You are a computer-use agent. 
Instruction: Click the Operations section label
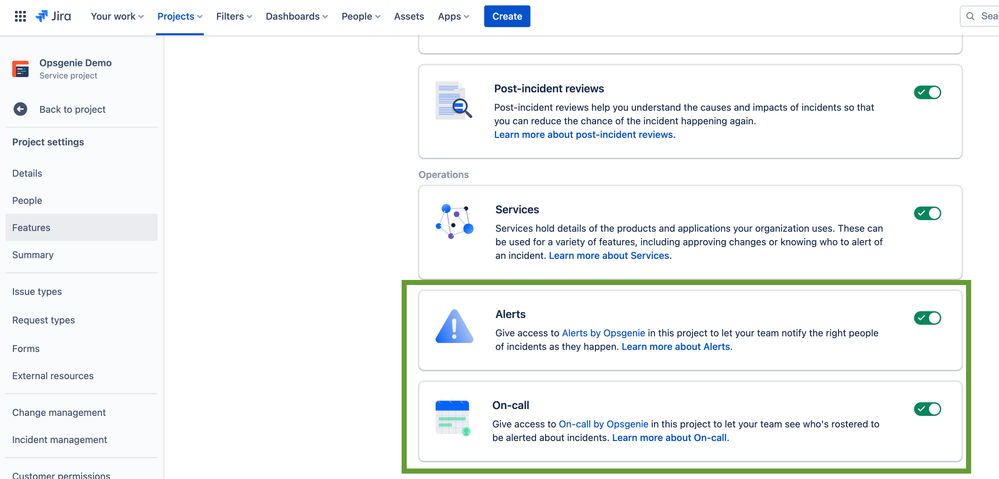pyautogui.click(x=443, y=175)
